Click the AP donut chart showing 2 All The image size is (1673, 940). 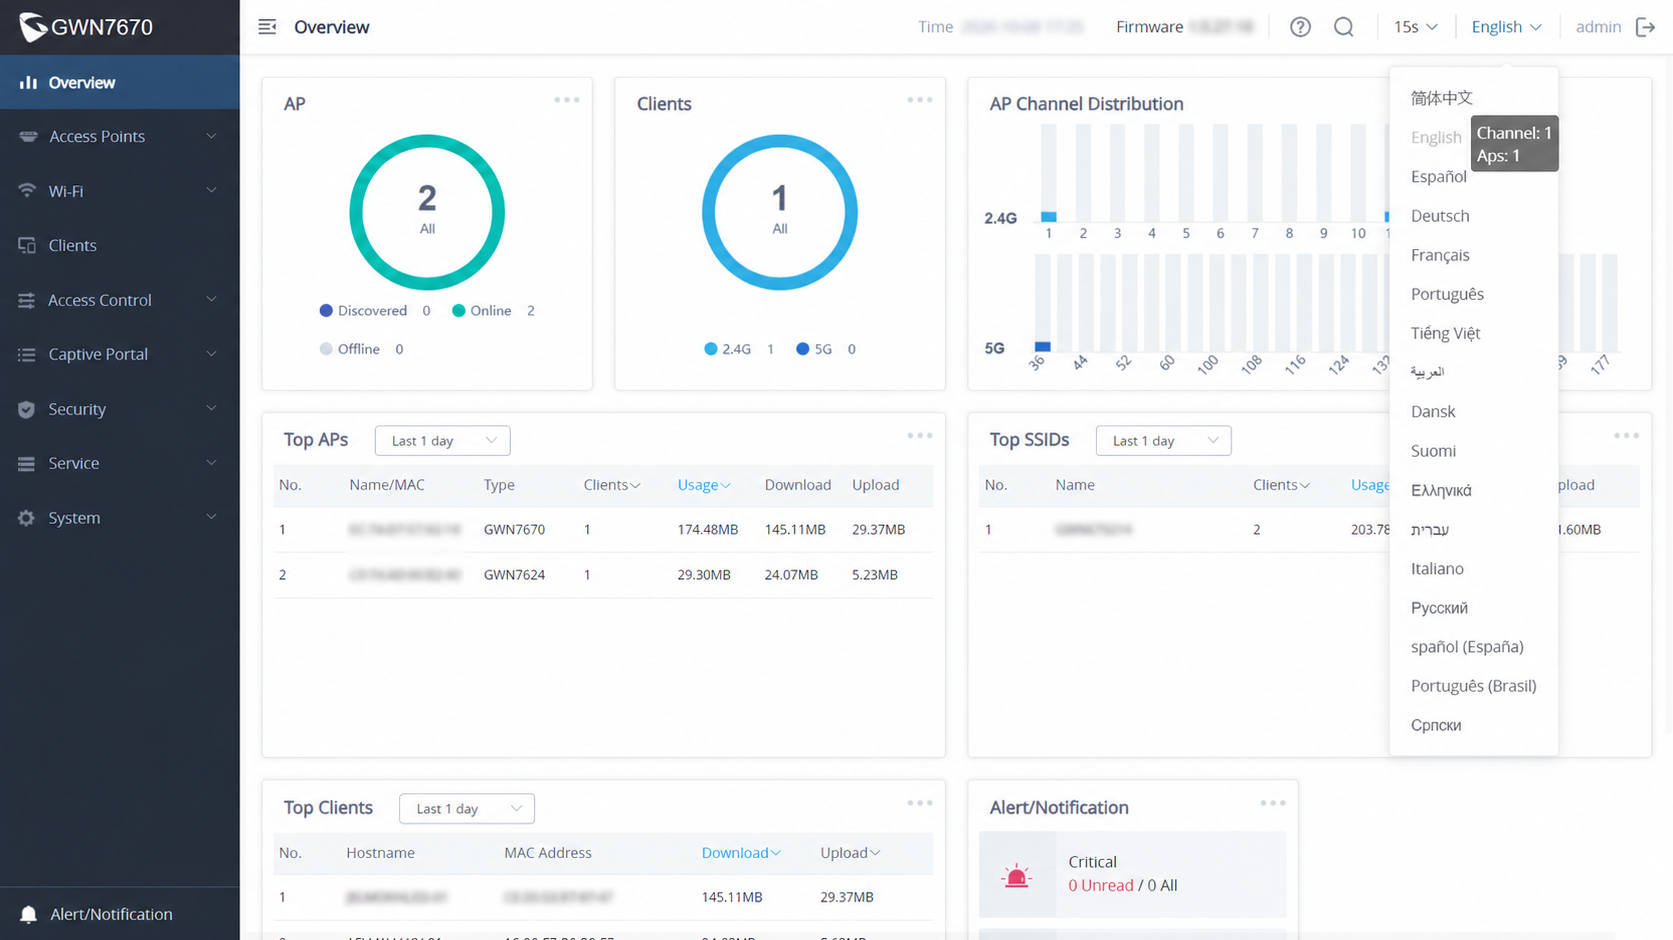427,212
